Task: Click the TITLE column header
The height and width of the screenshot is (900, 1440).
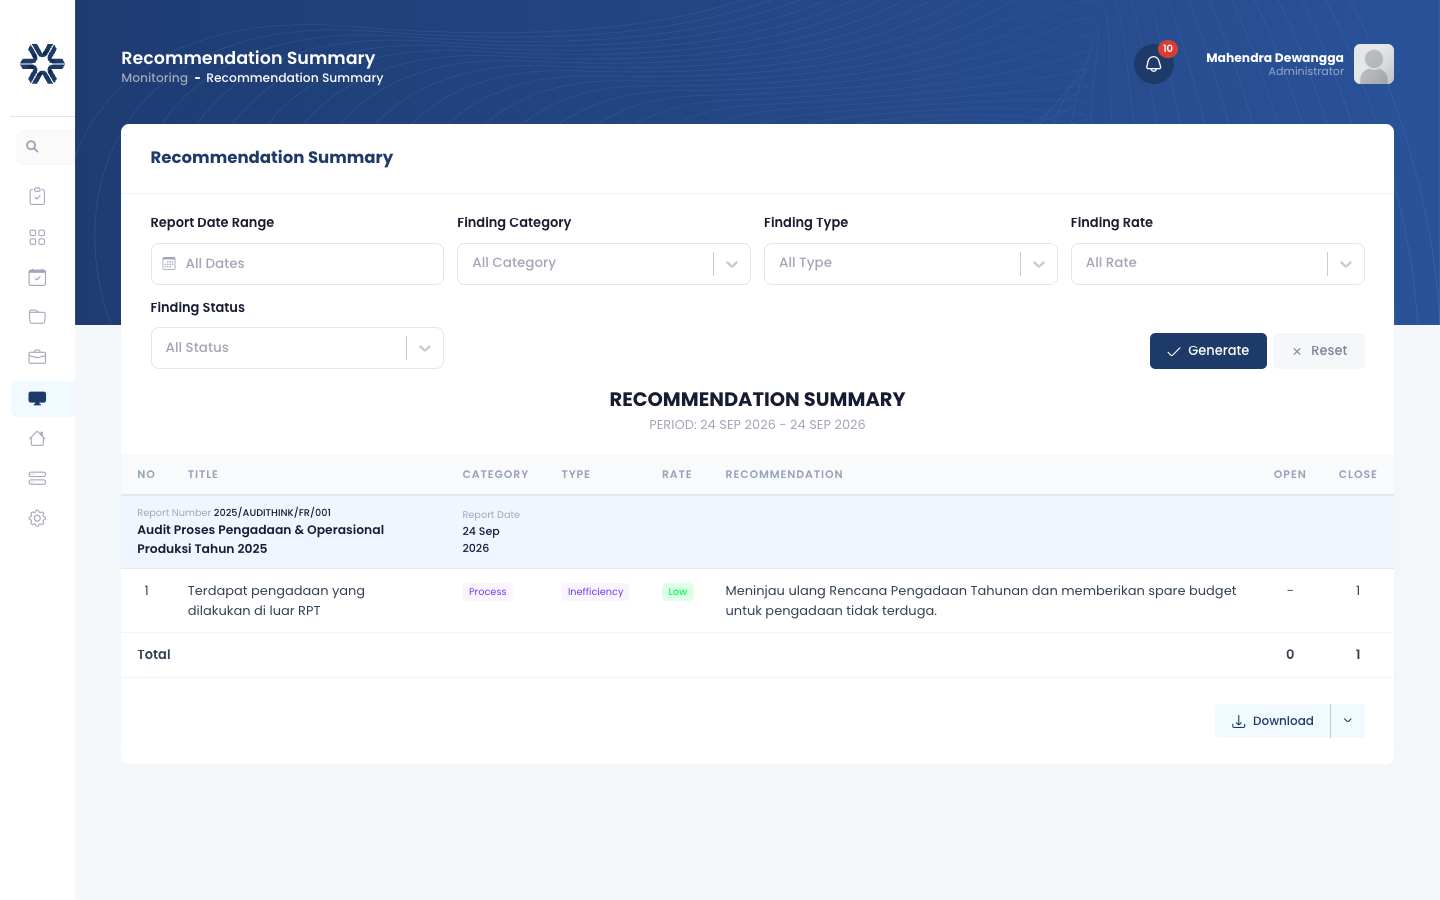Action: (203, 475)
